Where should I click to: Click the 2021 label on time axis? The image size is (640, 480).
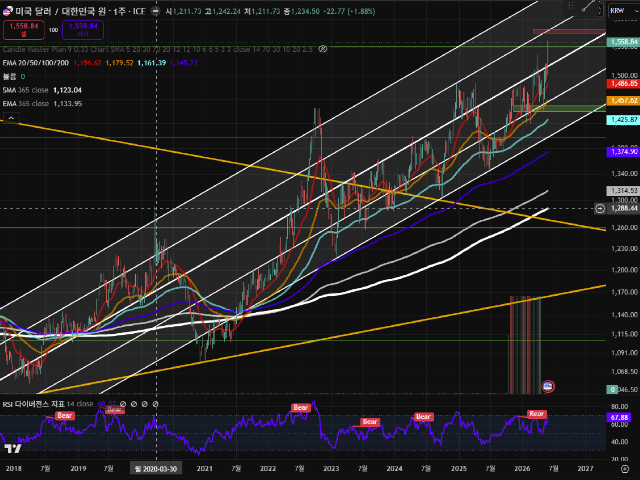[x=204, y=469]
